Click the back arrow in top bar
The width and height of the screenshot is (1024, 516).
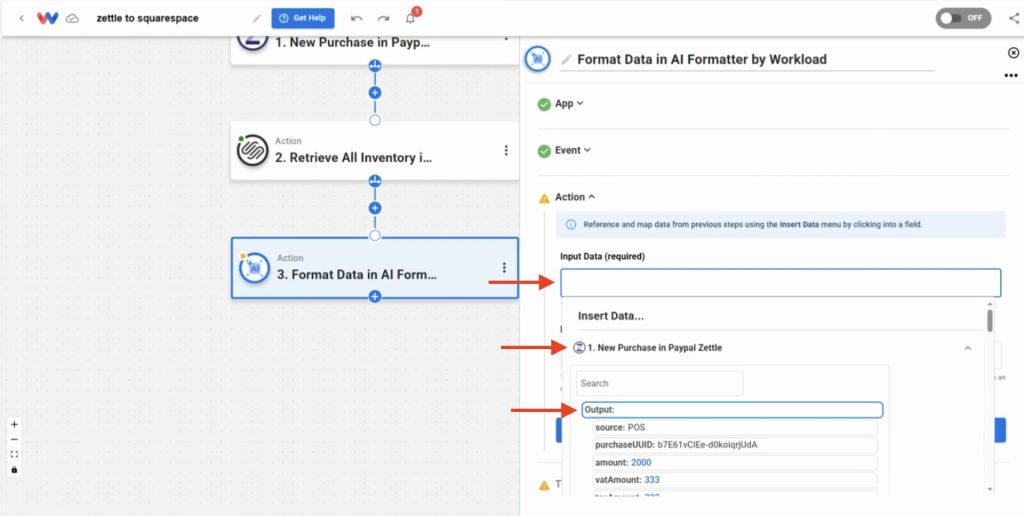click(22, 18)
